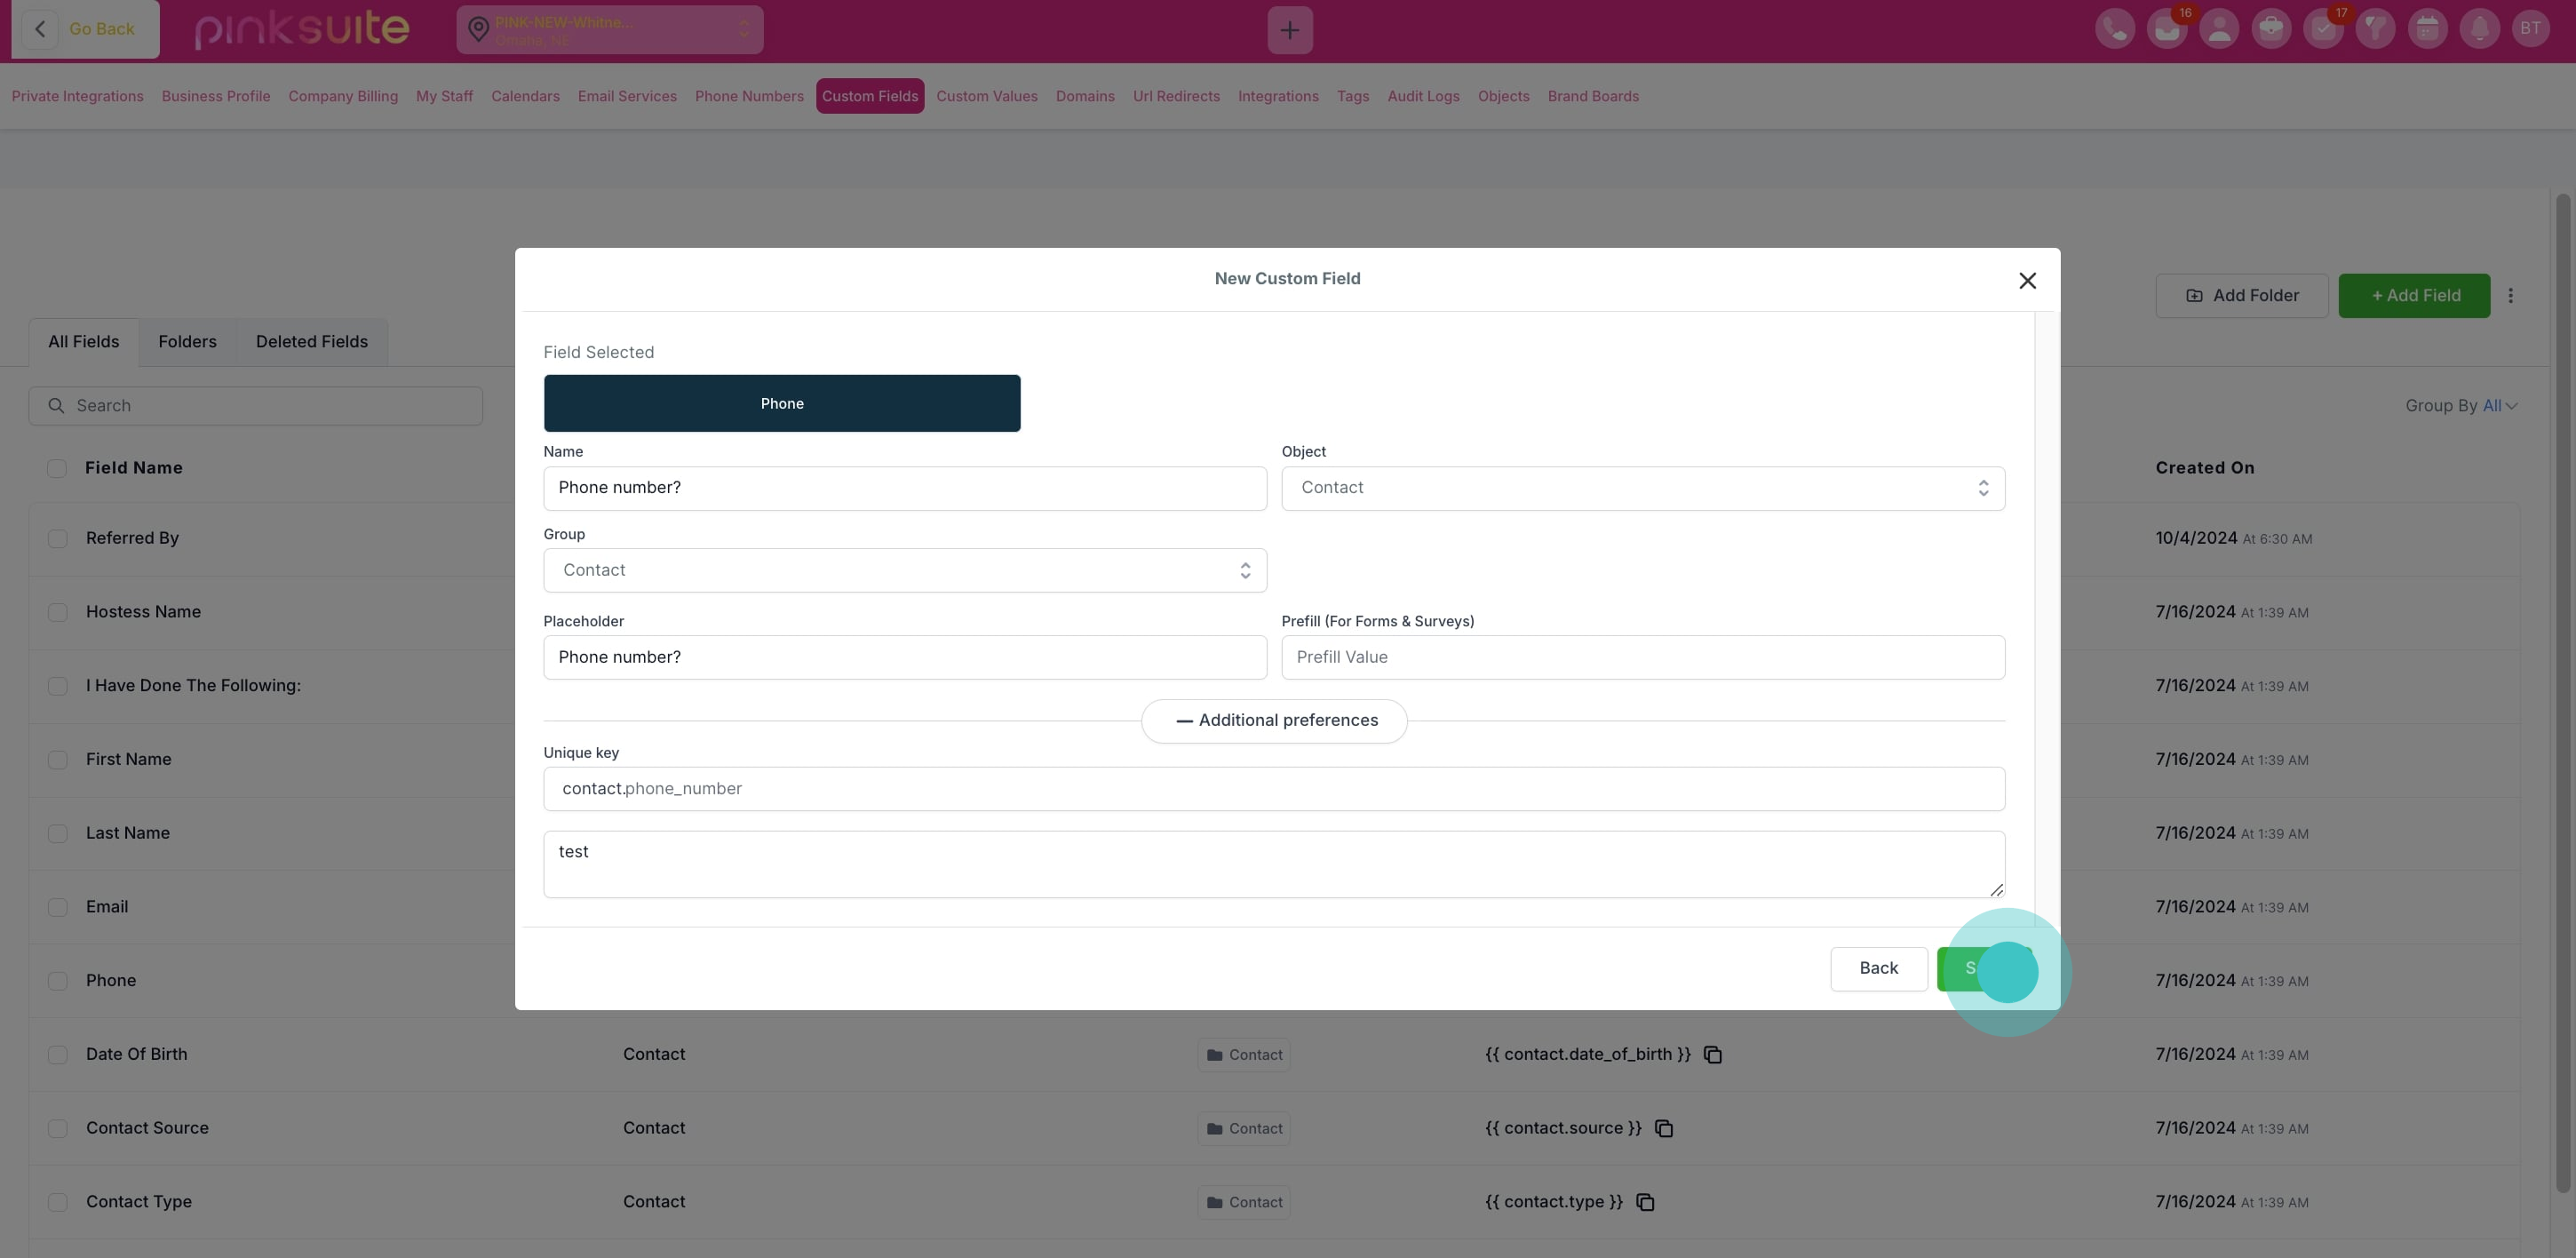Screen dimensions: 2576x1258
Task: Open the Custom Values menu item
Action: point(986,96)
